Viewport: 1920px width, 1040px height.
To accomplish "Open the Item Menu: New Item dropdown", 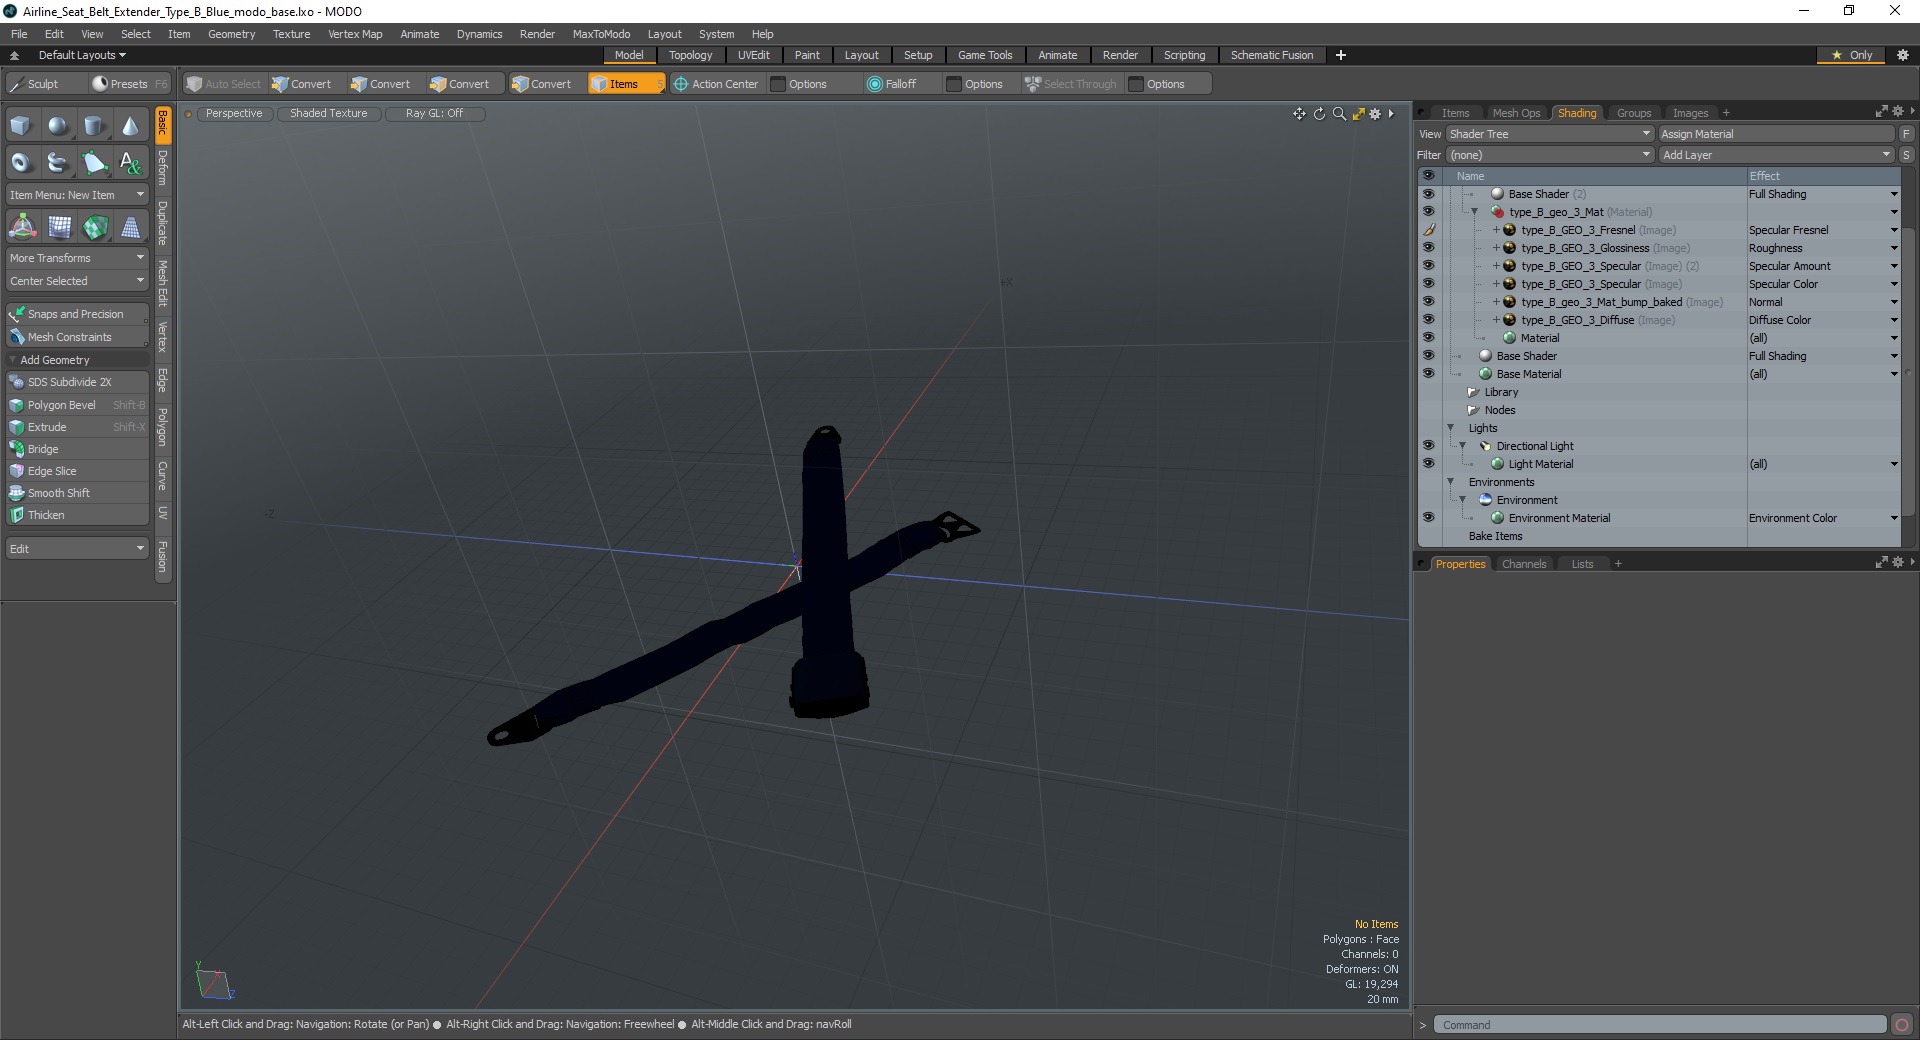I will [x=77, y=195].
